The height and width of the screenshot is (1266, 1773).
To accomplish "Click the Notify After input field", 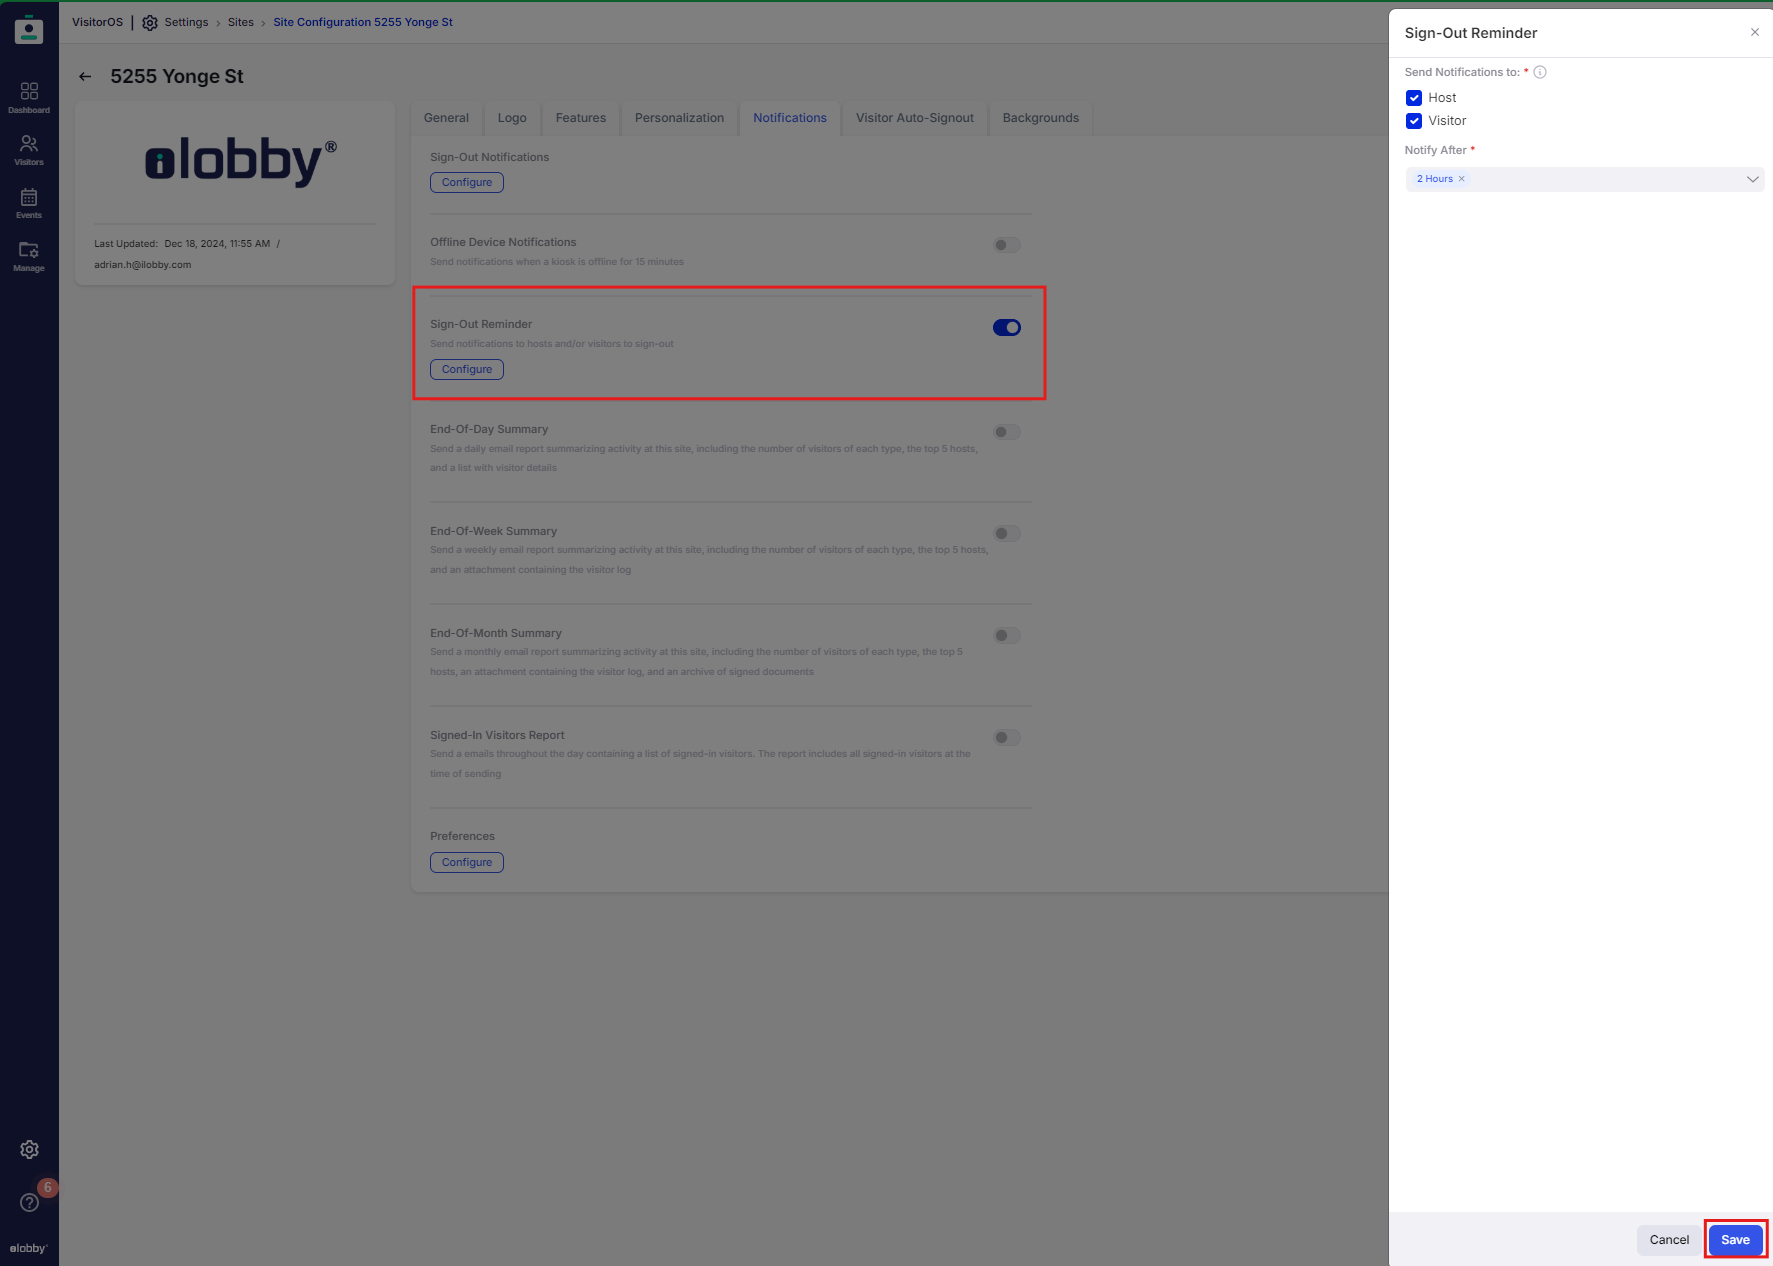I will [x=1585, y=179].
